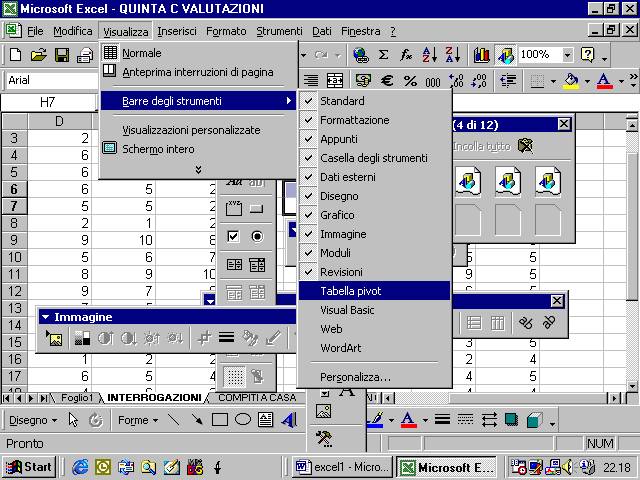The width and height of the screenshot is (640, 480).
Task: Apply the Percent style icon
Action: click(x=410, y=80)
